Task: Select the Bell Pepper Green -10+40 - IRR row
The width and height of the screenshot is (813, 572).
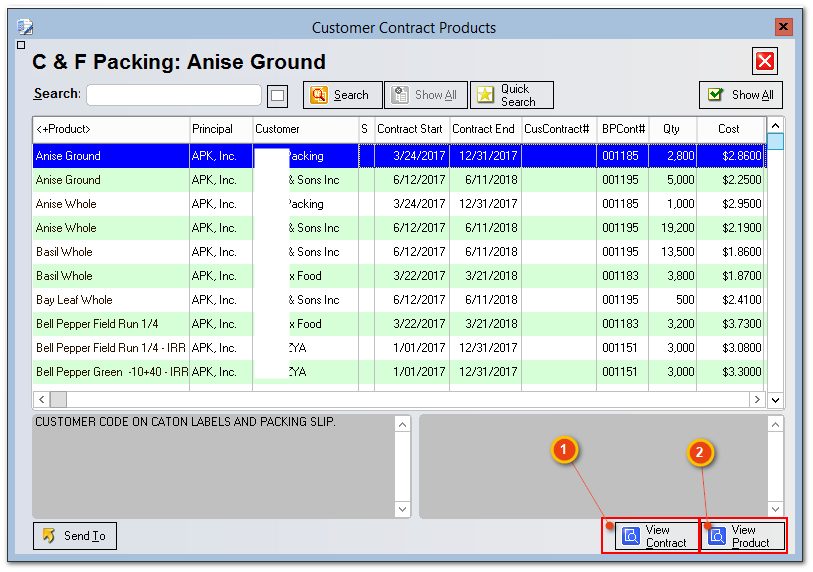Action: (x=399, y=372)
